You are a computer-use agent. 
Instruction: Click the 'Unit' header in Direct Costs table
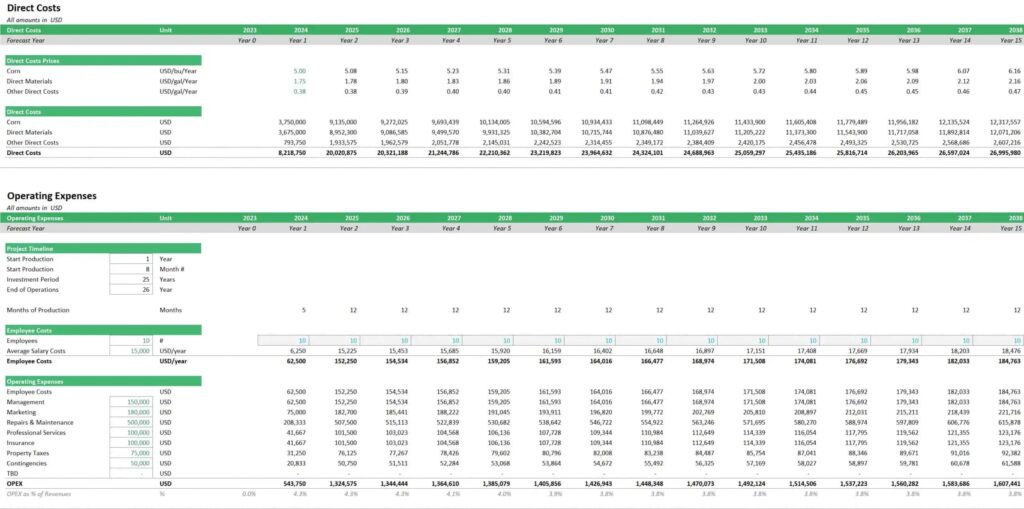(x=165, y=30)
